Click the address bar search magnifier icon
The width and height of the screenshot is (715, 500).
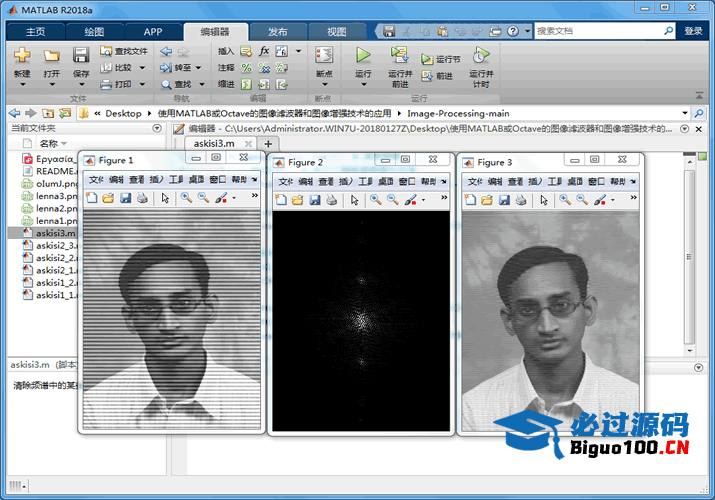699,113
